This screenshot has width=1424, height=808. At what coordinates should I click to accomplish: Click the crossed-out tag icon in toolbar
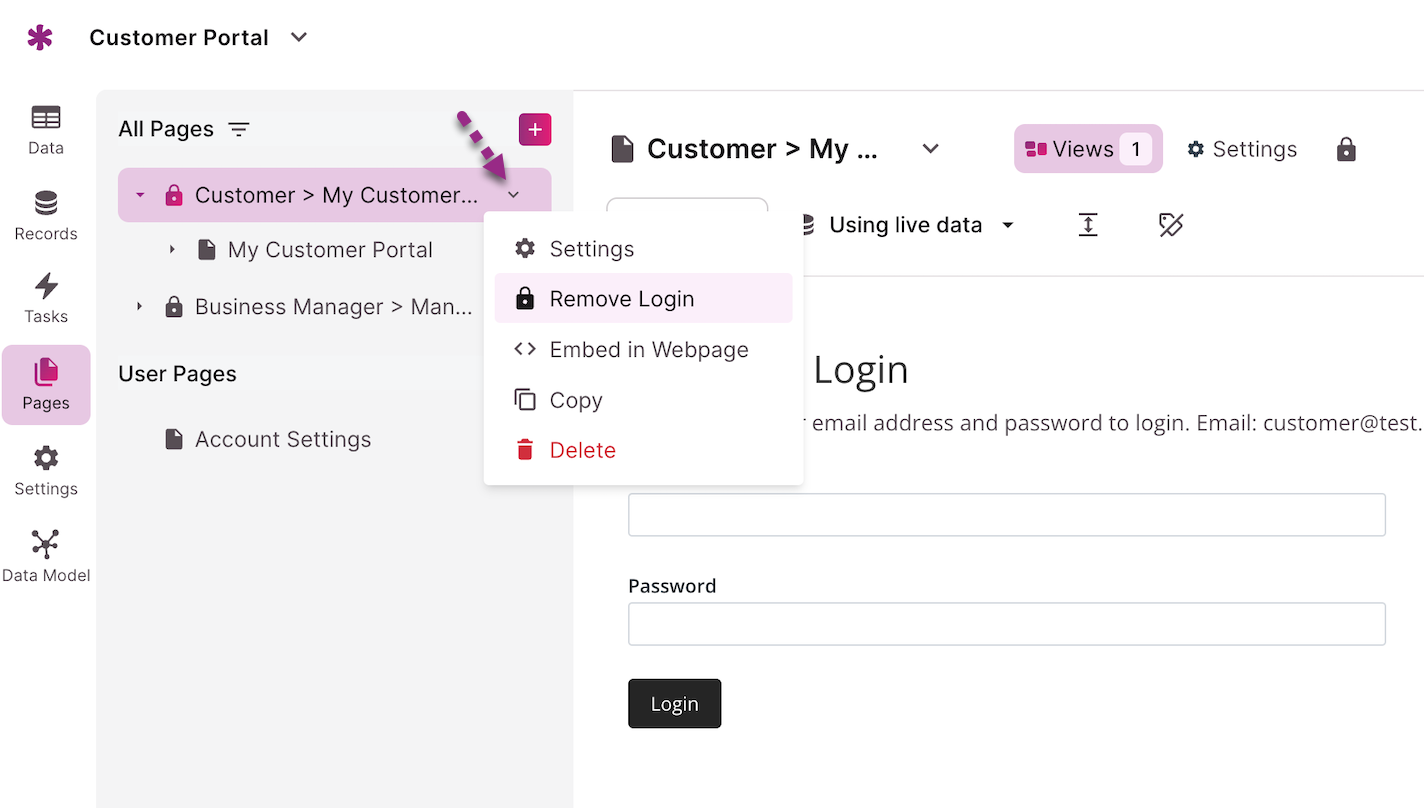click(1171, 225)
